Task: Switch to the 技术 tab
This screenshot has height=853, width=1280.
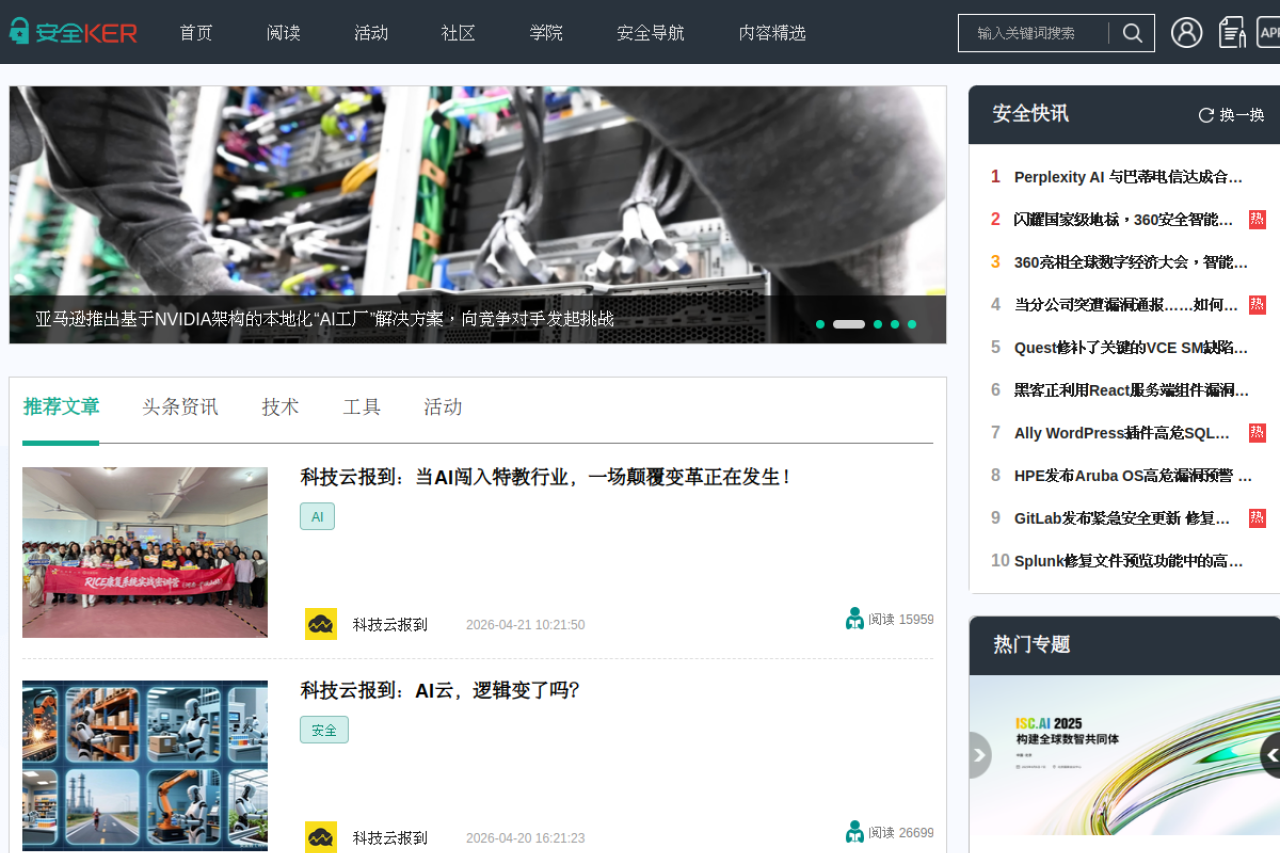Action: pyautogui.click(x=280, y=407)
